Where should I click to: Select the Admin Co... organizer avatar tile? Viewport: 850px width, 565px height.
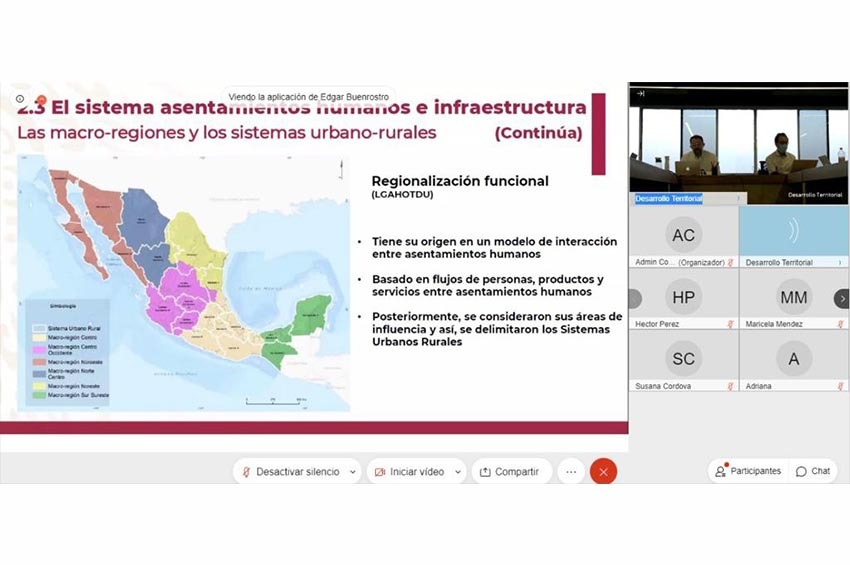683,236
